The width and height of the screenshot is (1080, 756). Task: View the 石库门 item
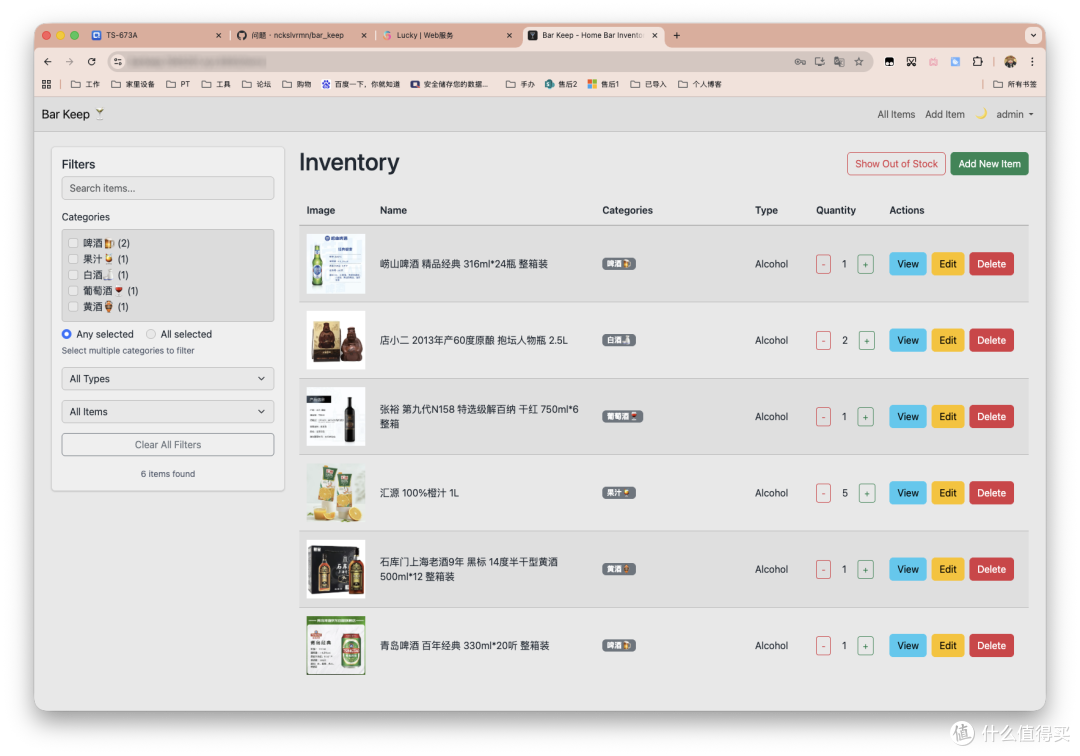tap(908, 569)
